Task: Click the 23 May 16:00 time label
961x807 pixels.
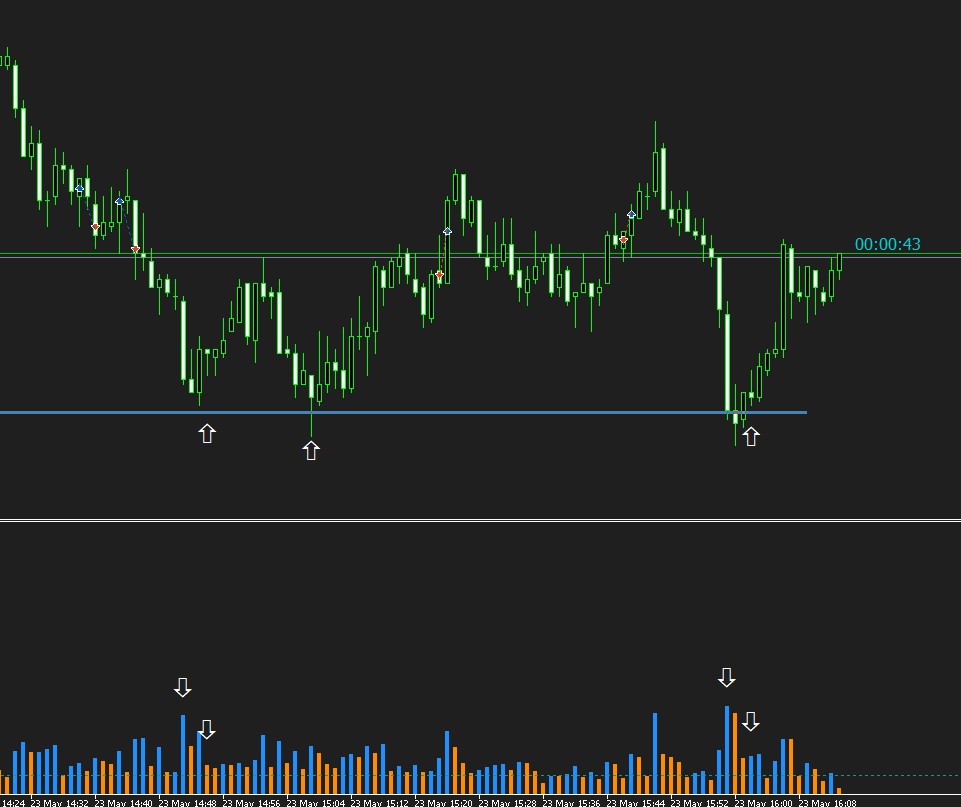Action: point(764,803)
